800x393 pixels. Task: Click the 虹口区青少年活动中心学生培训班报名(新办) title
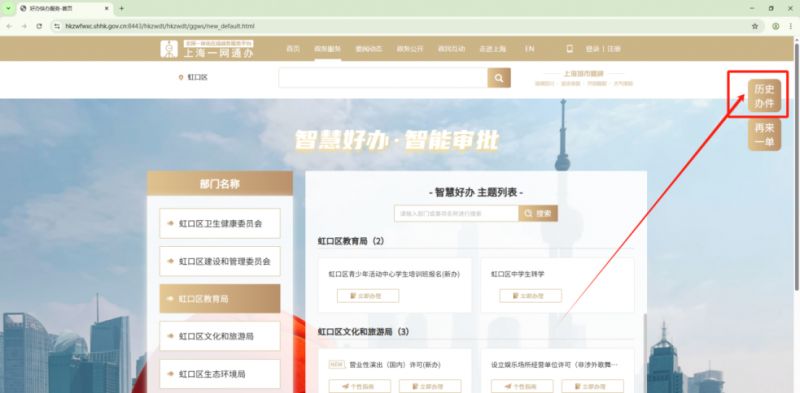pyautogui.click(x=394, y=274)
